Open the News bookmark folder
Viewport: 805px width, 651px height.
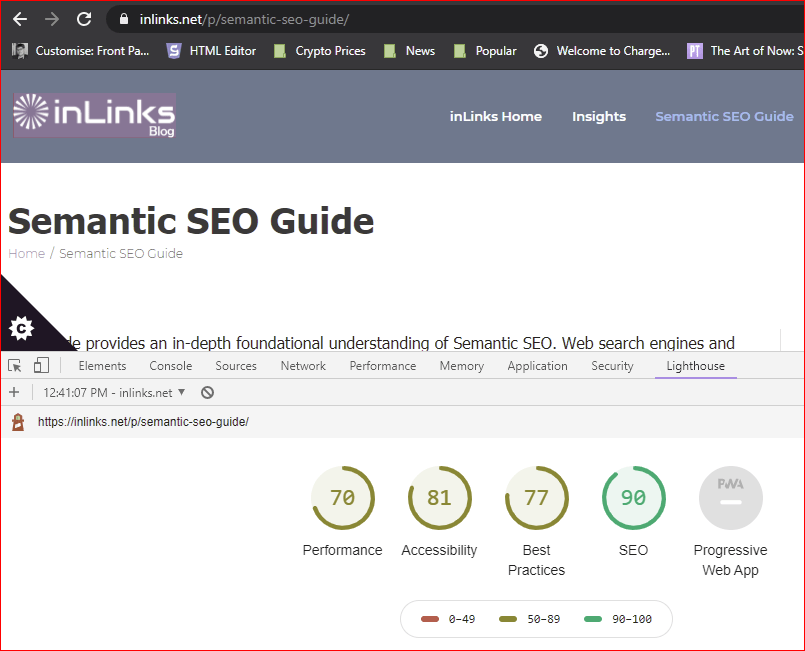click(x=410, y=51)
